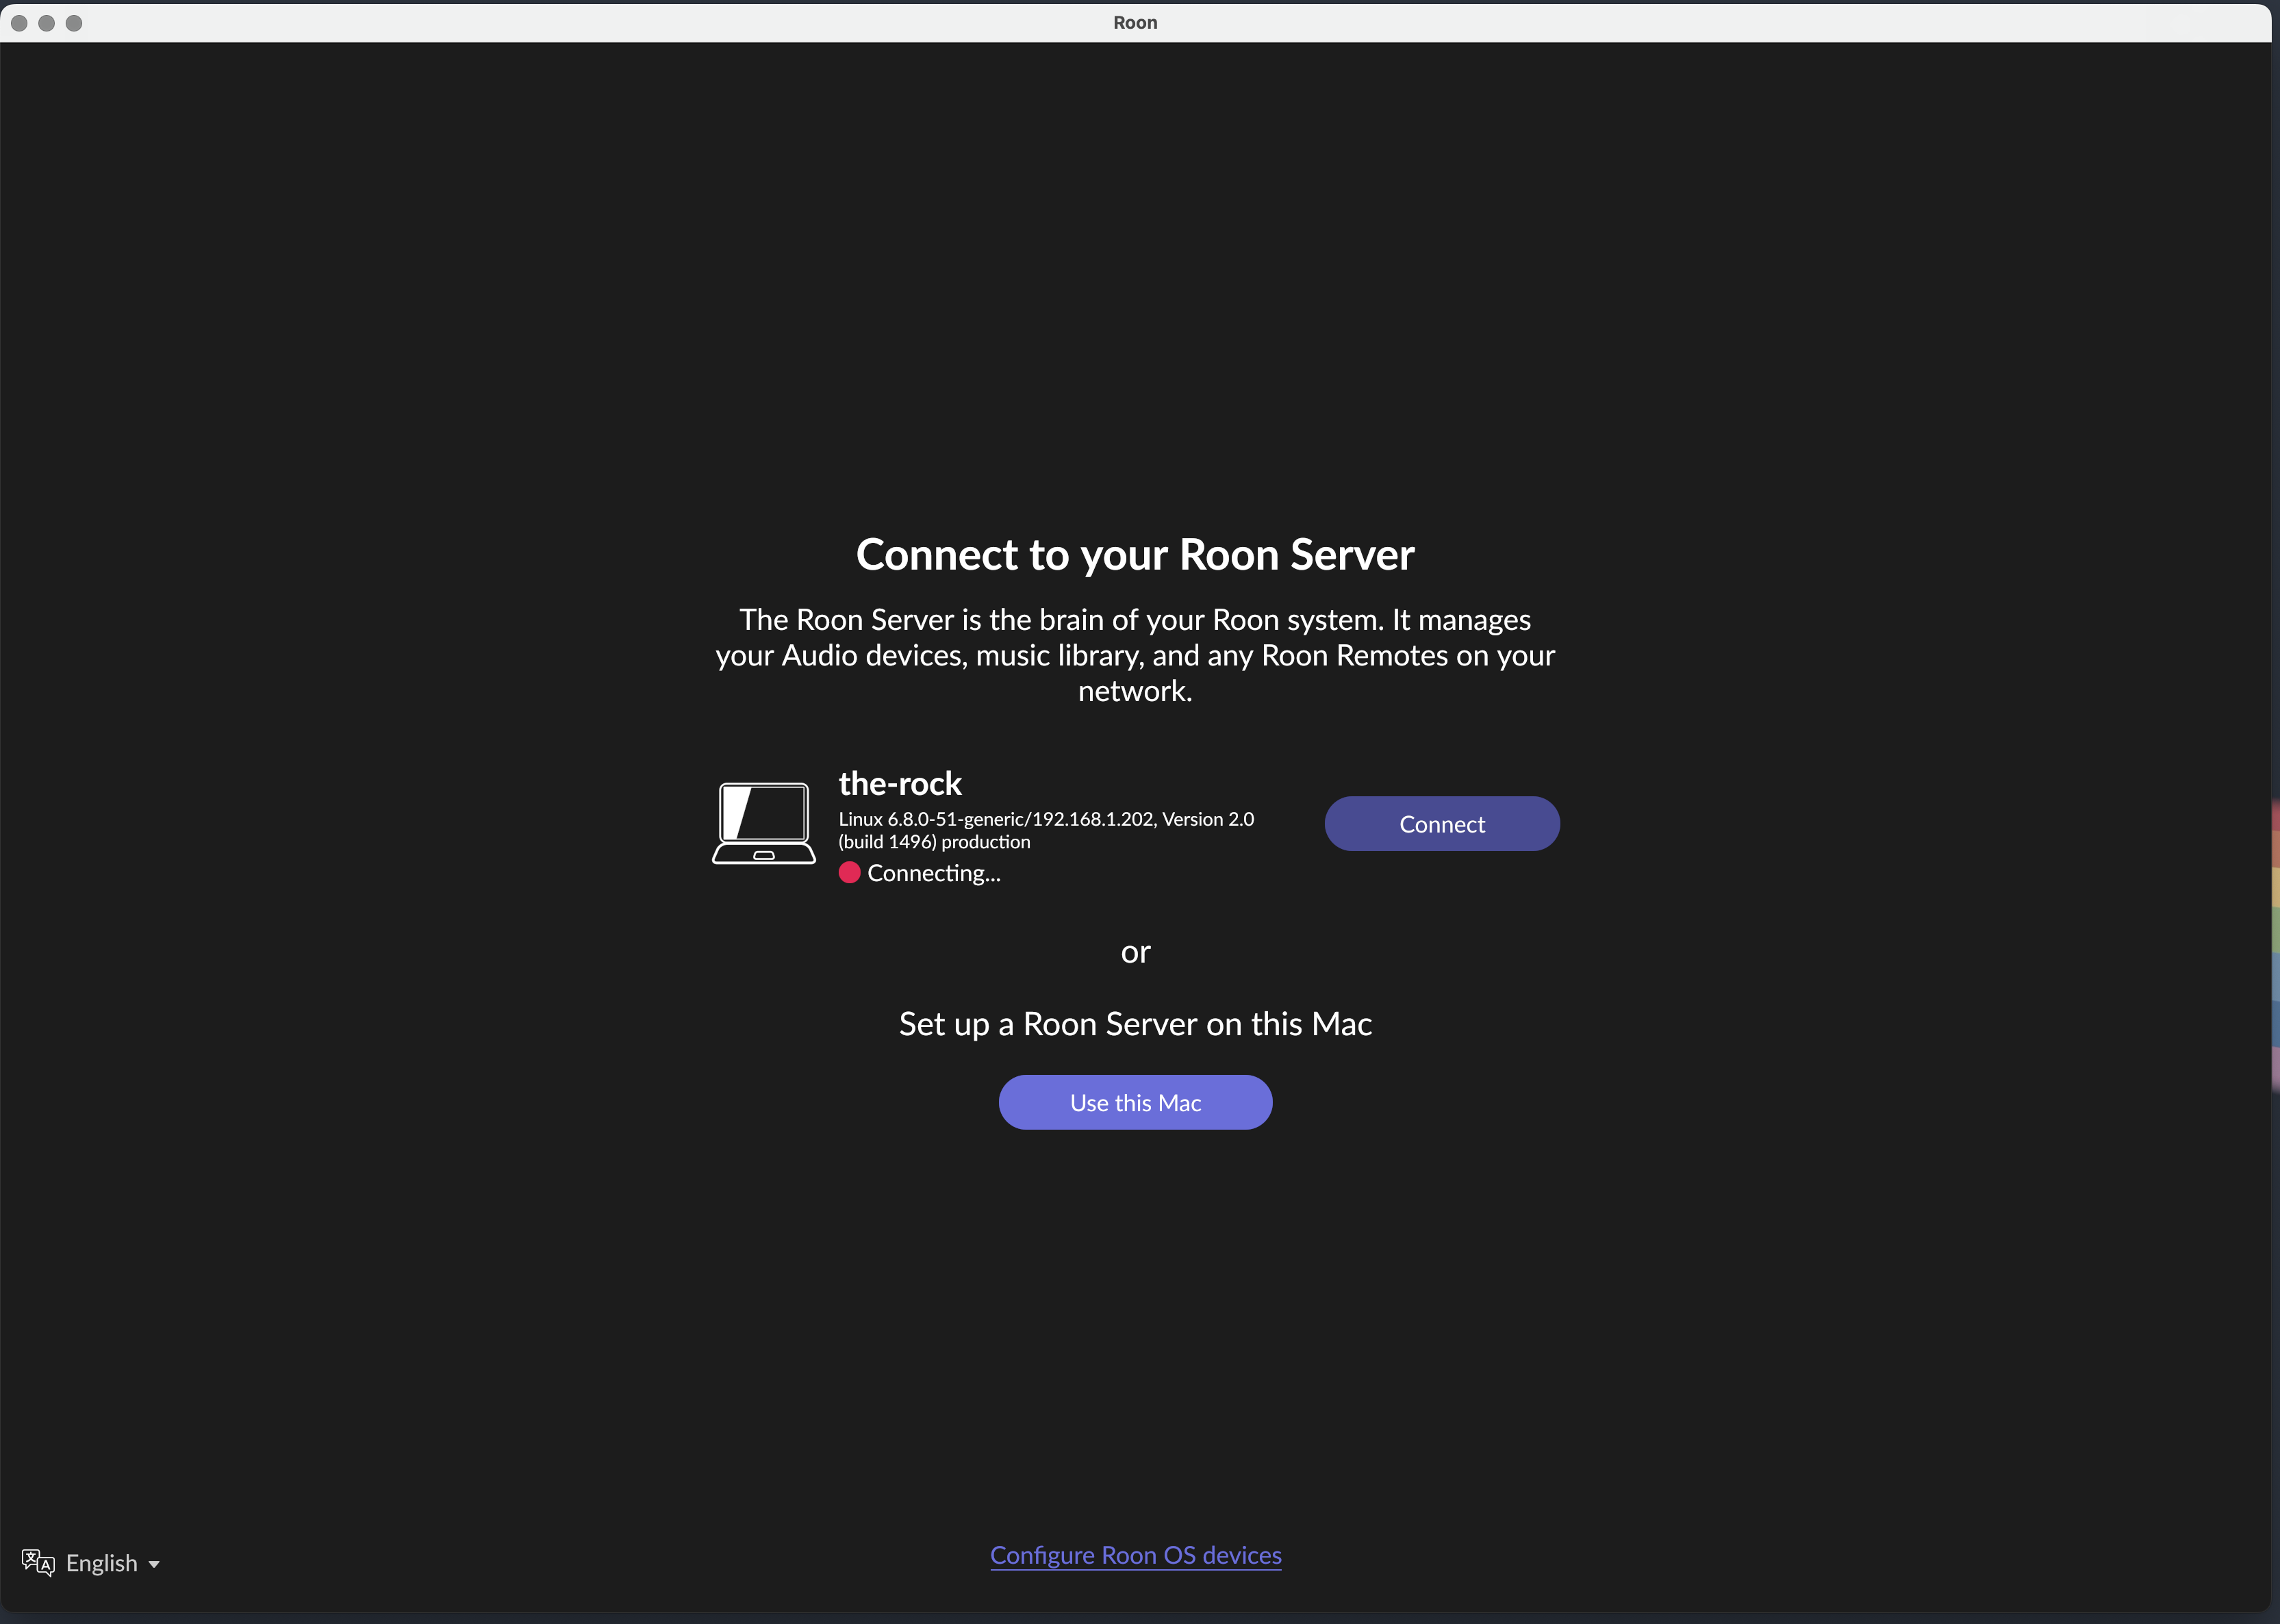Image resolution: width=2280 pixels, height=1624 pixels.
Task: Minimize the Roon window
Action: point(46,23)
